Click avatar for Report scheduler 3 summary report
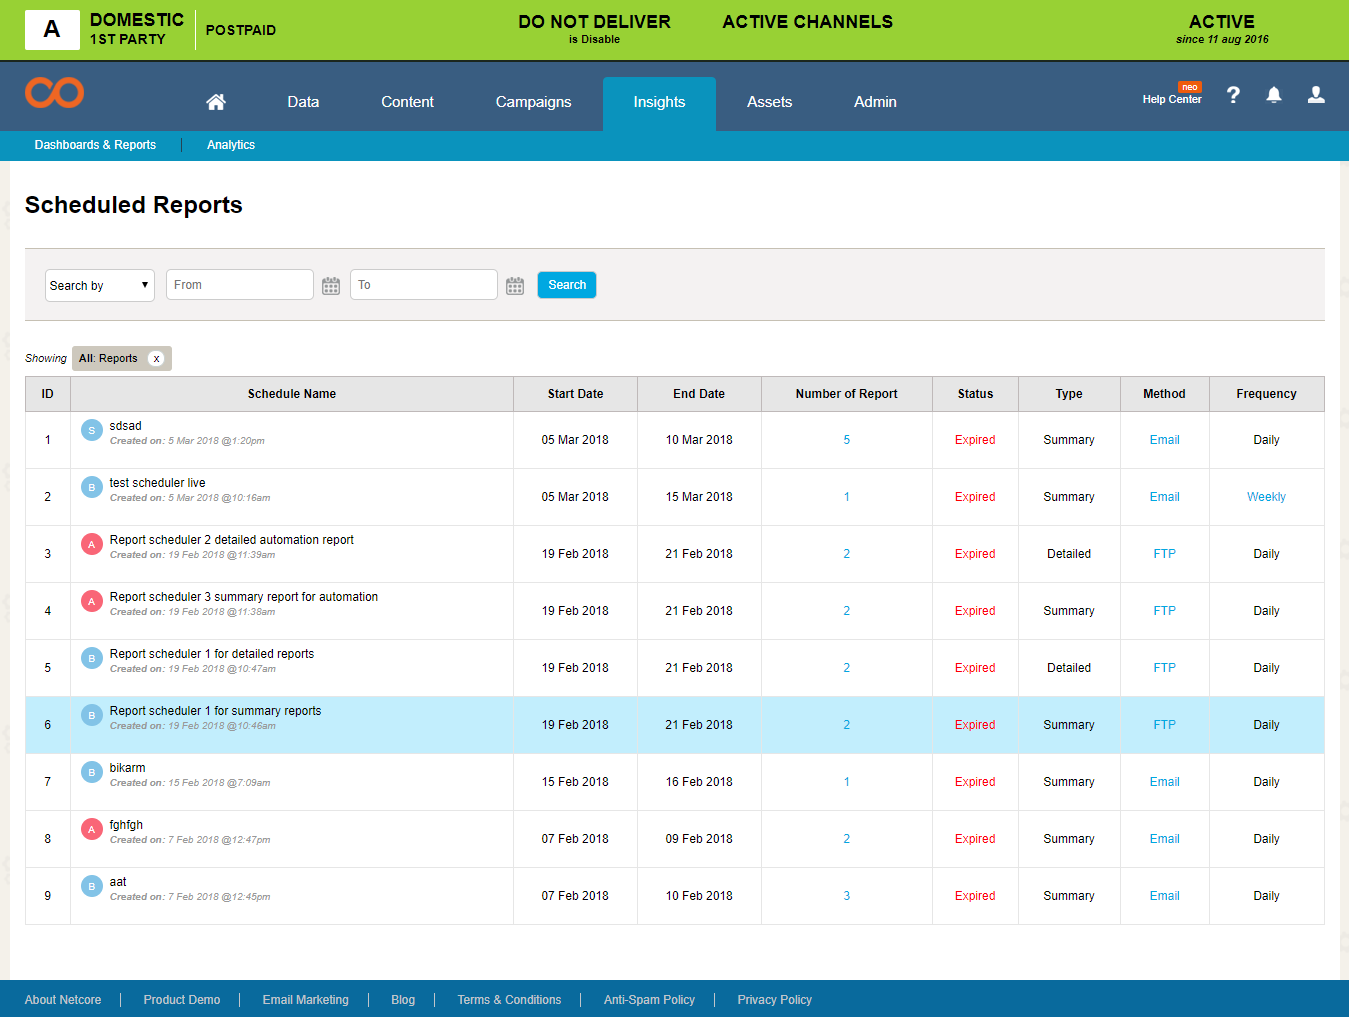The width and height of the screenshot is (1349, 1017). pos(92,601)
